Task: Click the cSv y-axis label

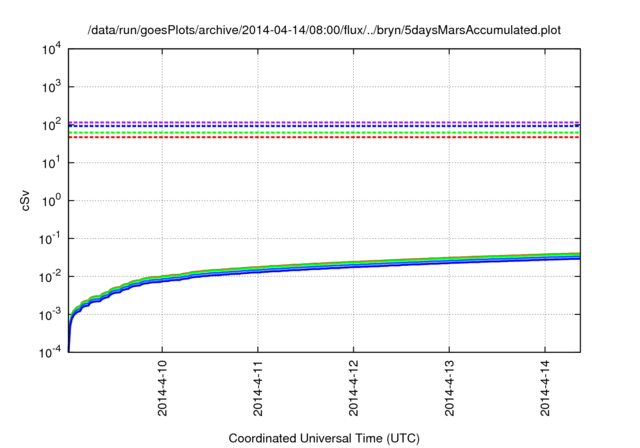Action: coord(25,200)
